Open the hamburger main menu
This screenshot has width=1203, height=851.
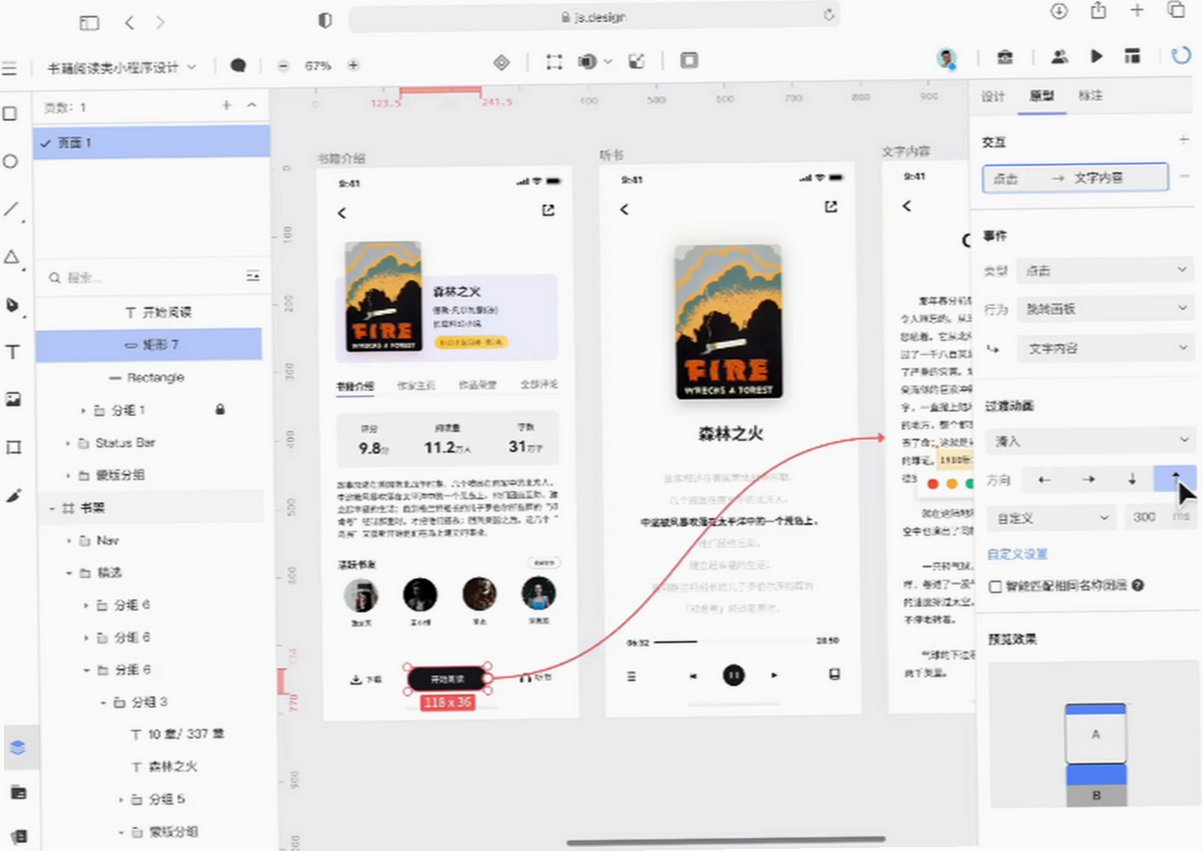[9, 67]
